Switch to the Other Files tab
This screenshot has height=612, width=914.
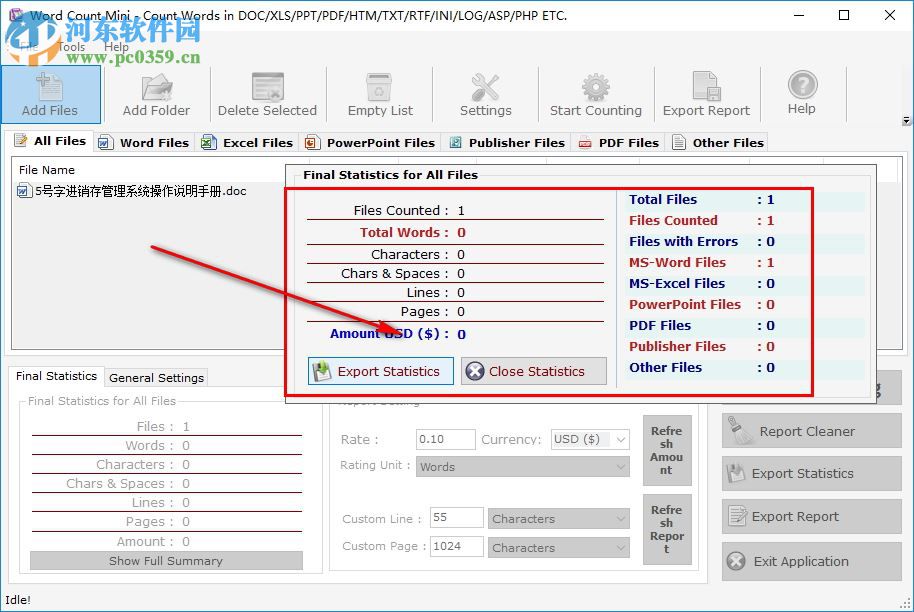pyautogui.click(x=718, y=142)
